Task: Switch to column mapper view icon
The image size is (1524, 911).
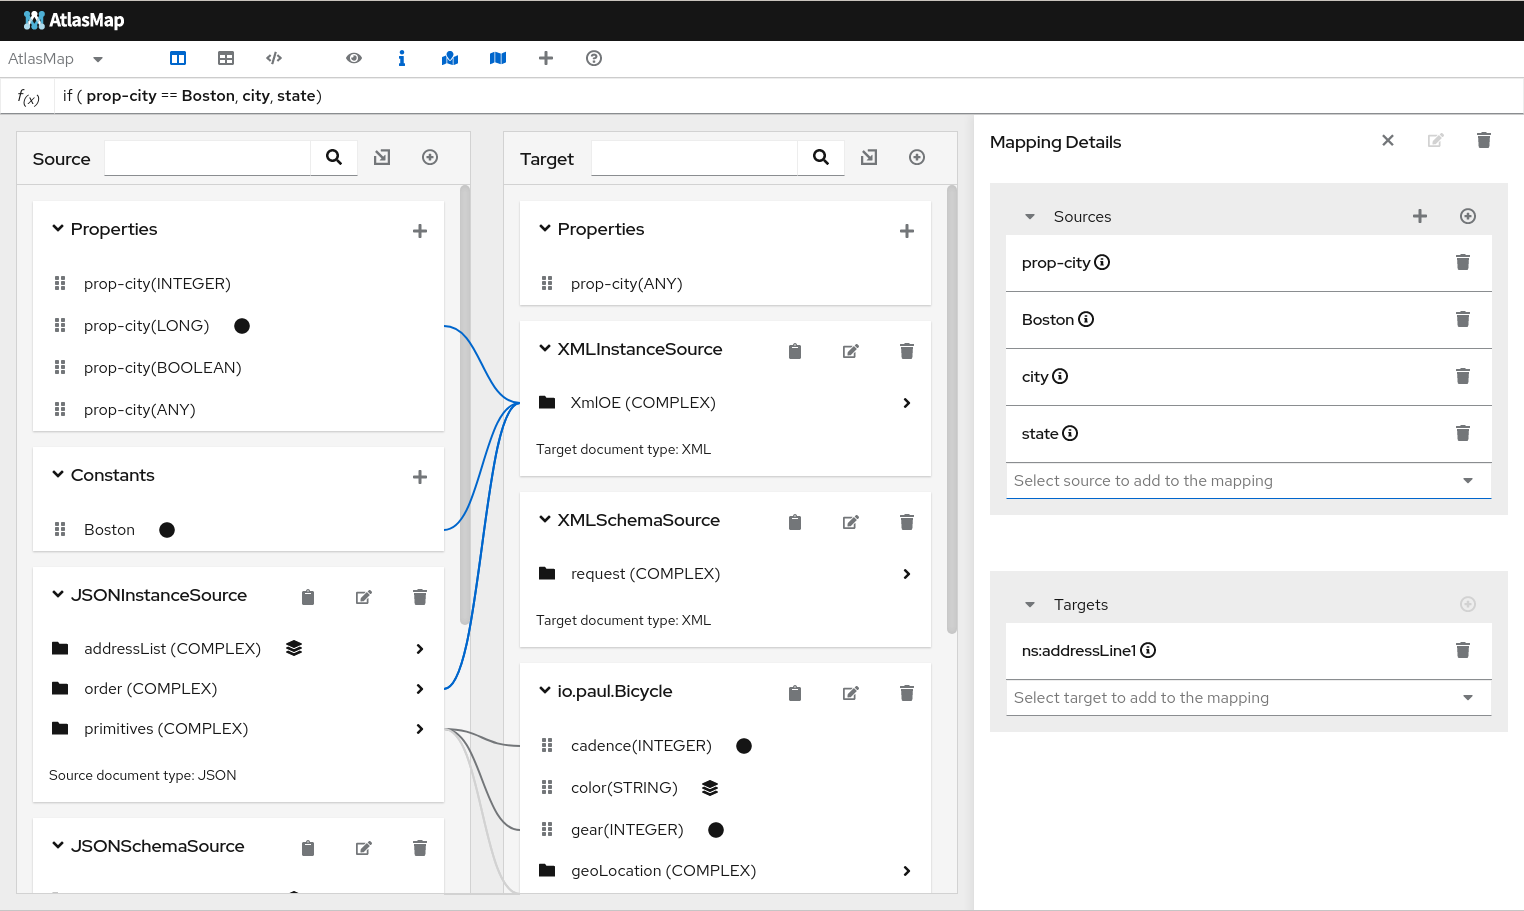Action: coord(178,58)
